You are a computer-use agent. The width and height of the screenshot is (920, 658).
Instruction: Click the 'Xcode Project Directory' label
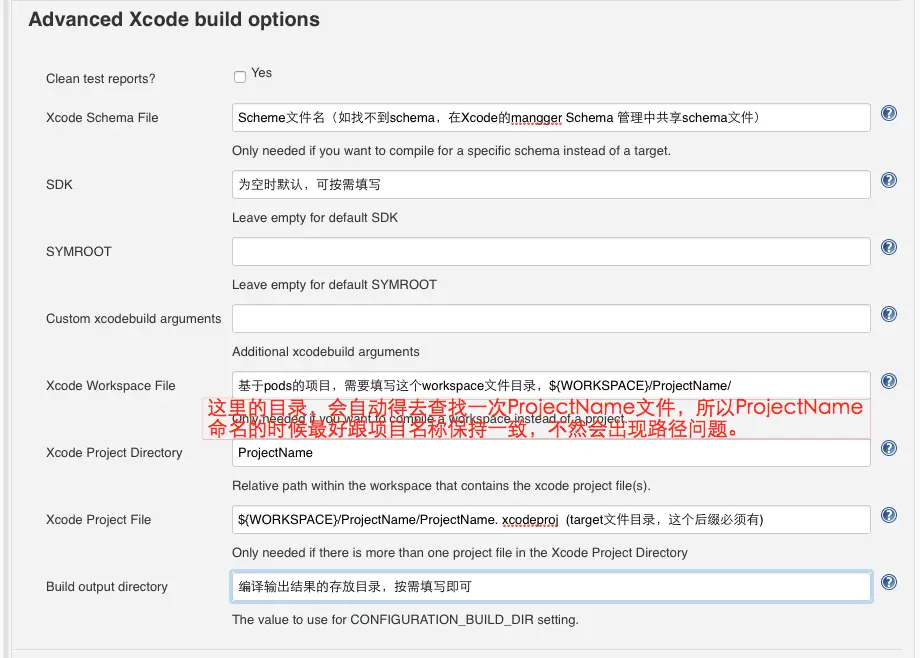tap(114, 453)
